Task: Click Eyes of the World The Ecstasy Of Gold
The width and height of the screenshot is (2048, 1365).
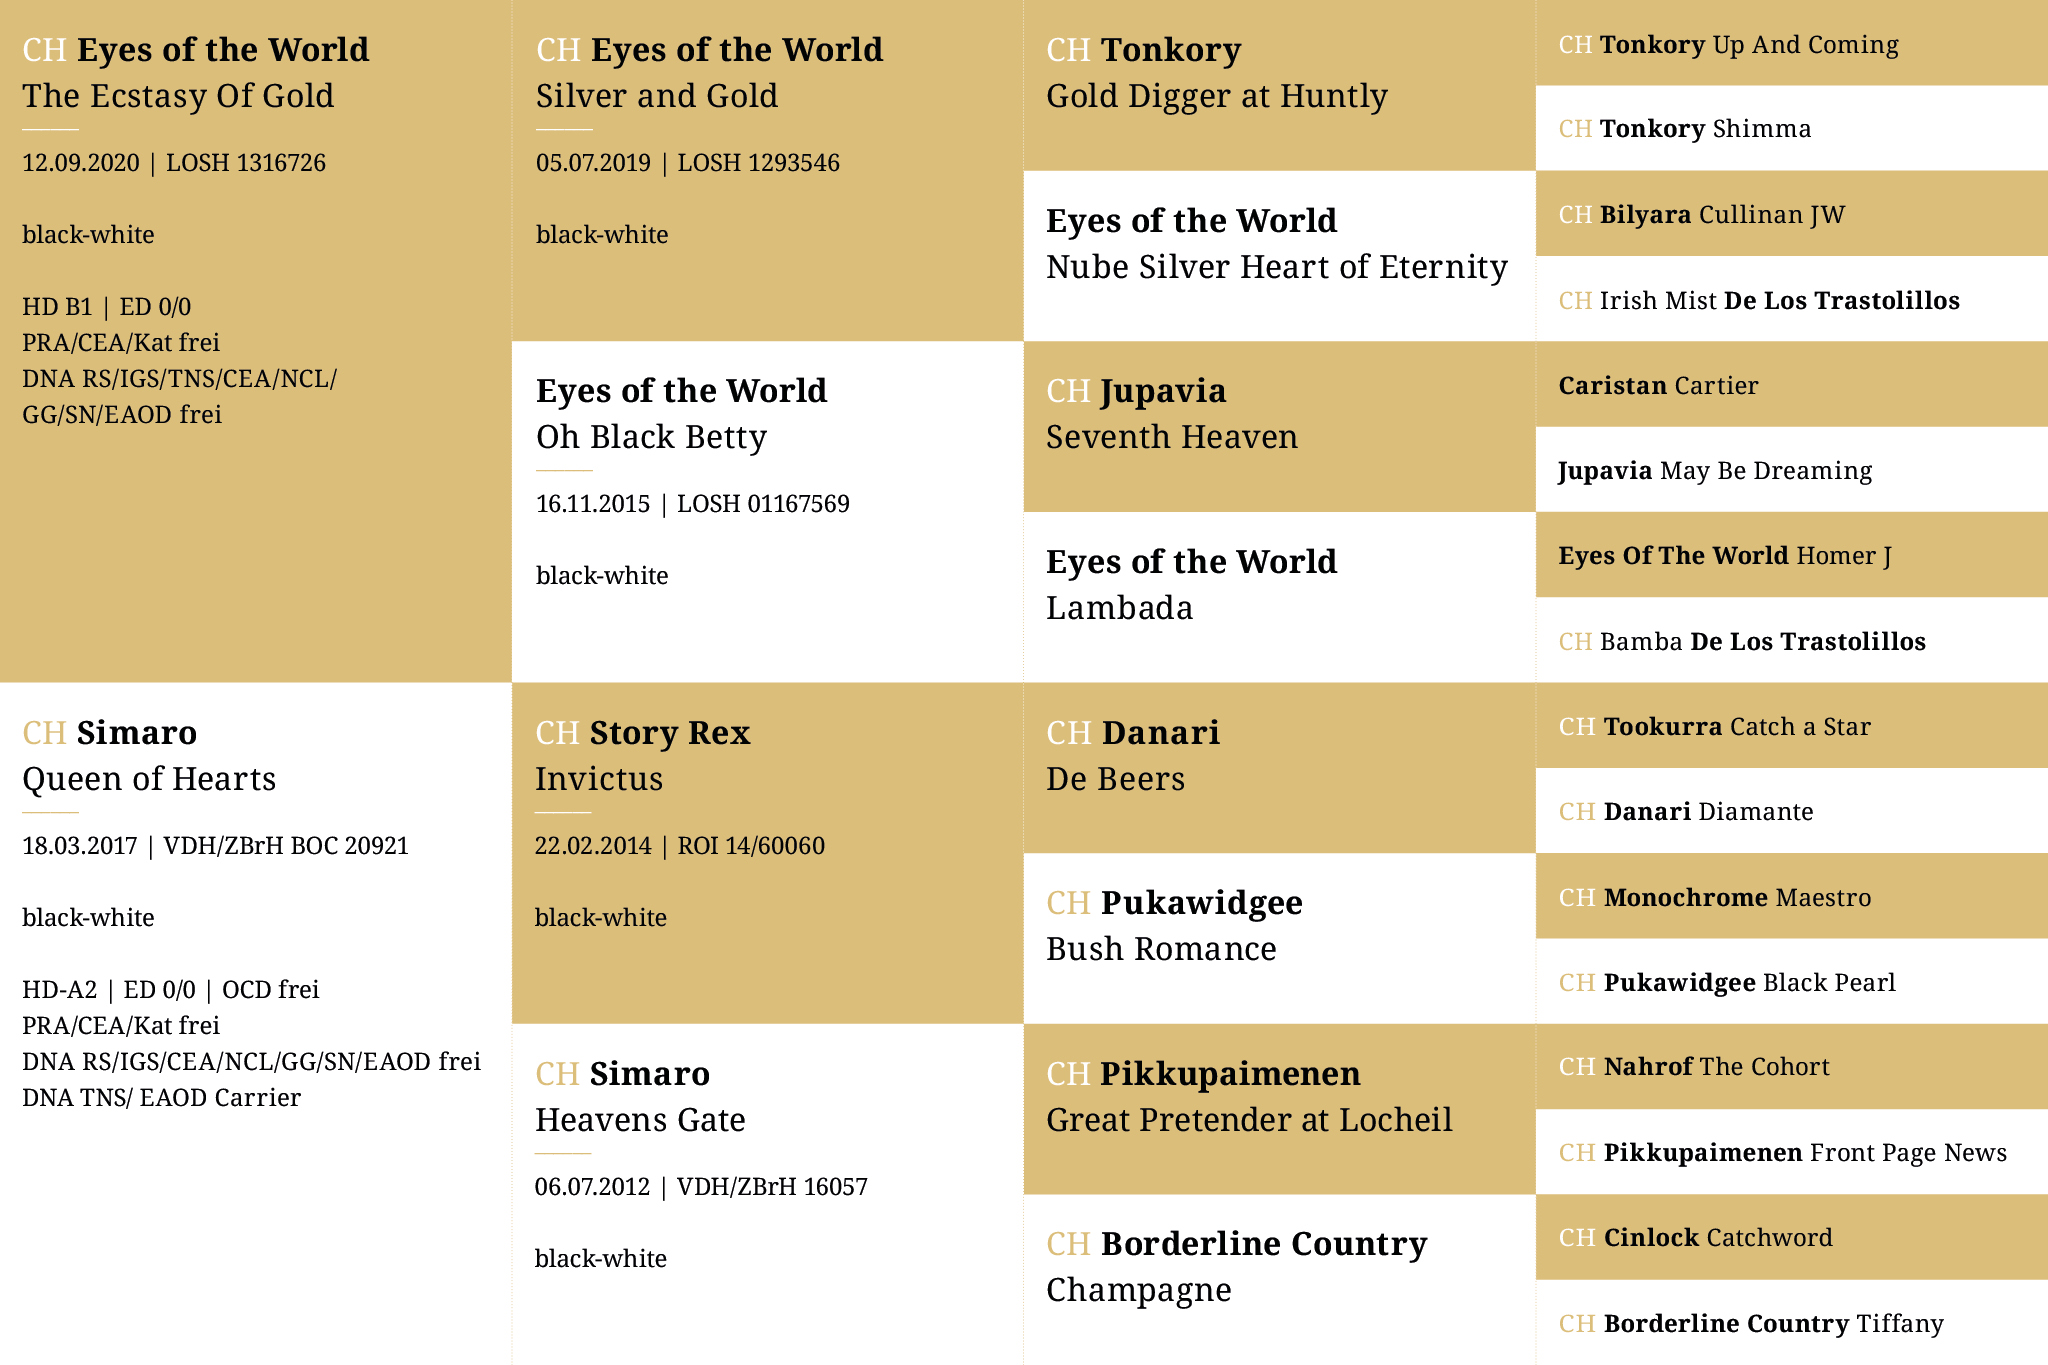Action: [196, 72]
